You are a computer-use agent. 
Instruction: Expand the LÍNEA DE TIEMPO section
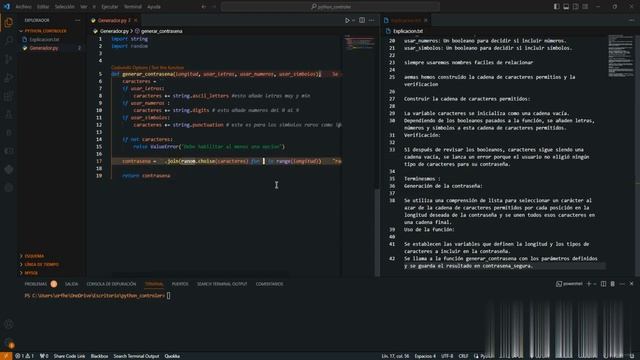point(42,264)
